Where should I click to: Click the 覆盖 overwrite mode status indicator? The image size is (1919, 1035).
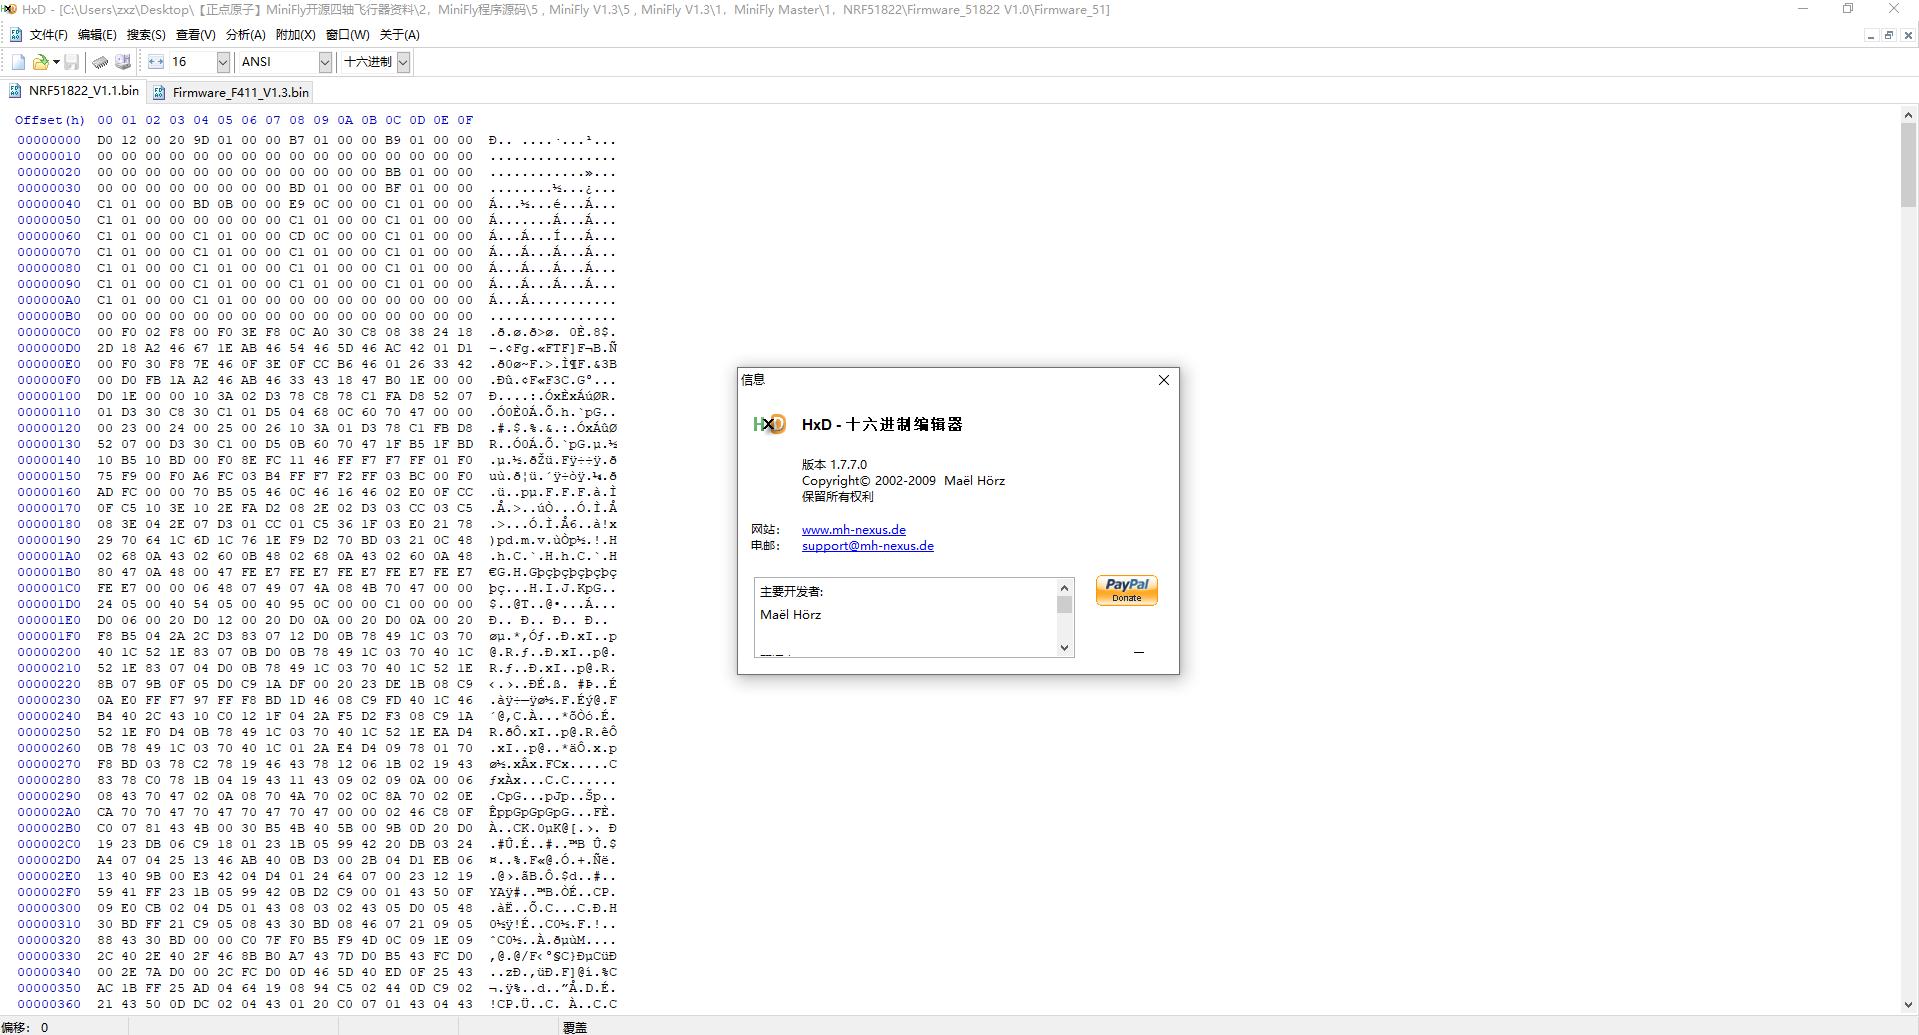(575, 1027)
